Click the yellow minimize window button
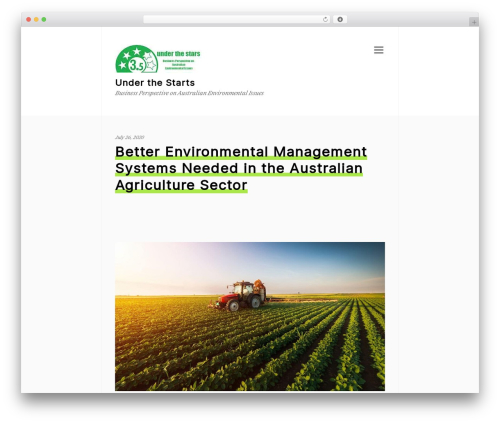The image size is (500, 423). [36, 20]
